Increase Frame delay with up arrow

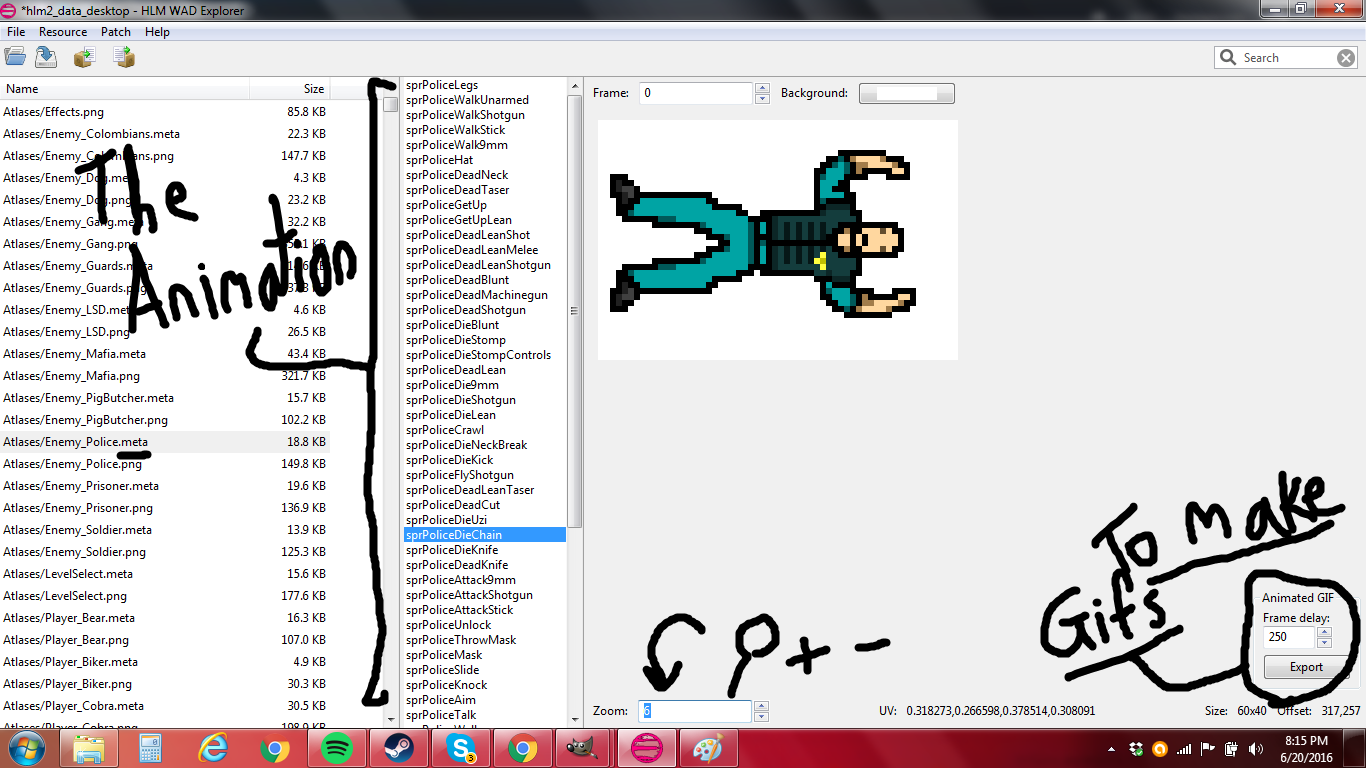[1324, 632]
